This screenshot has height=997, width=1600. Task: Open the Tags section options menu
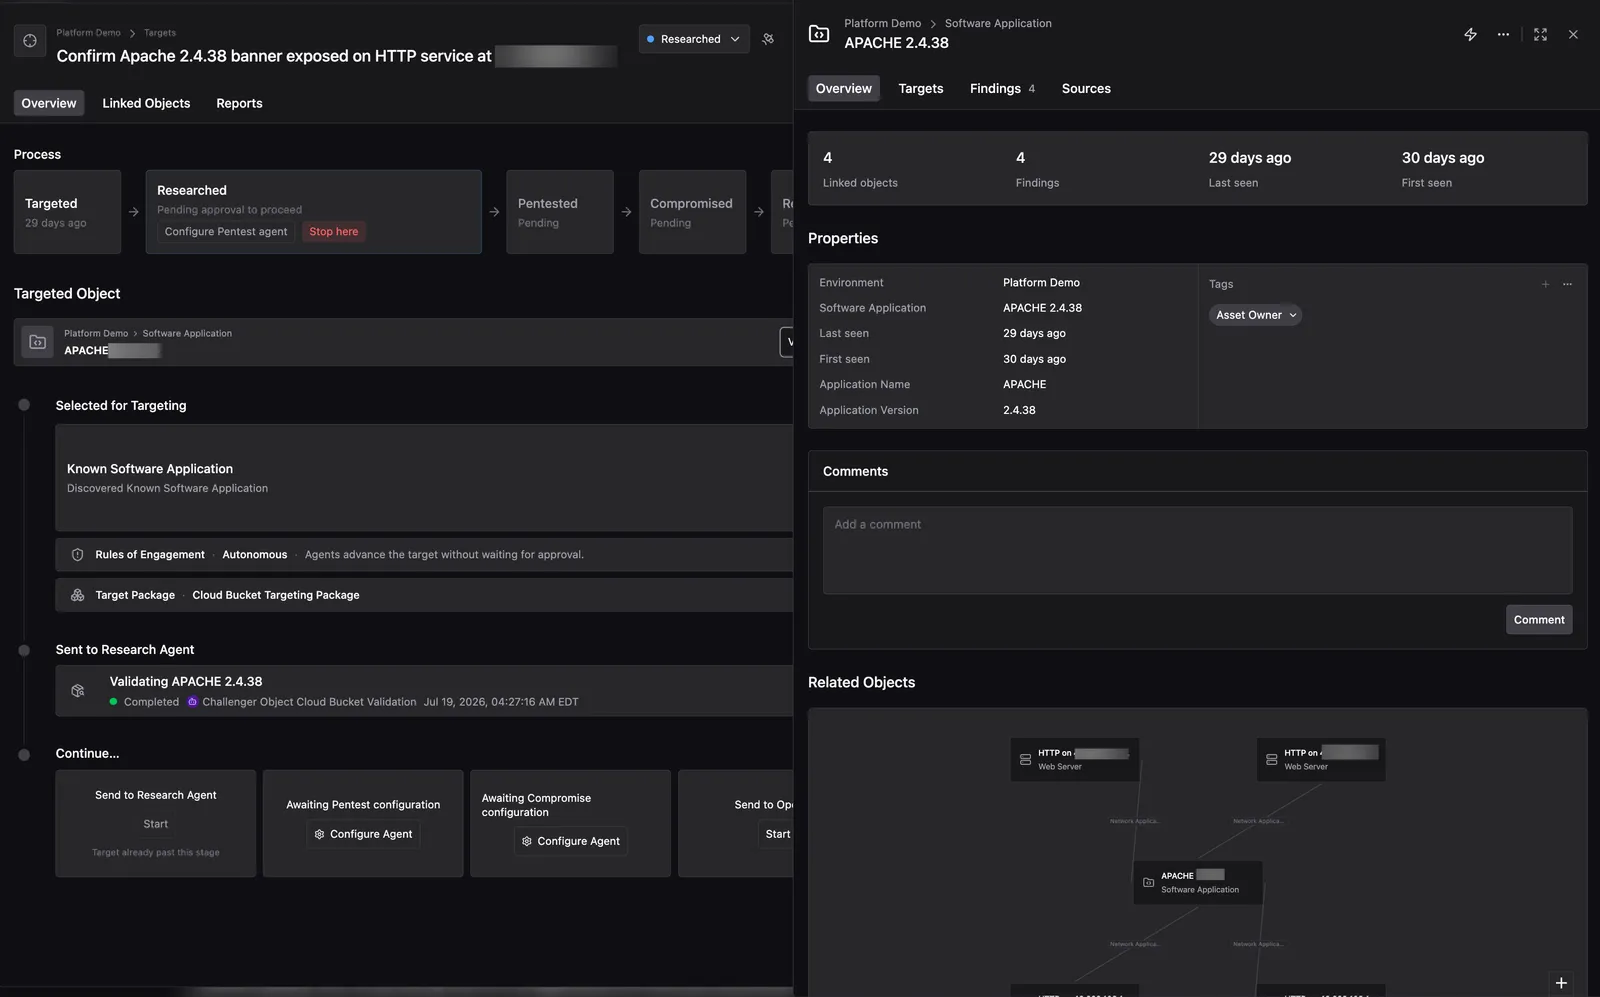pyautogui.click(x=1567, y=284)
